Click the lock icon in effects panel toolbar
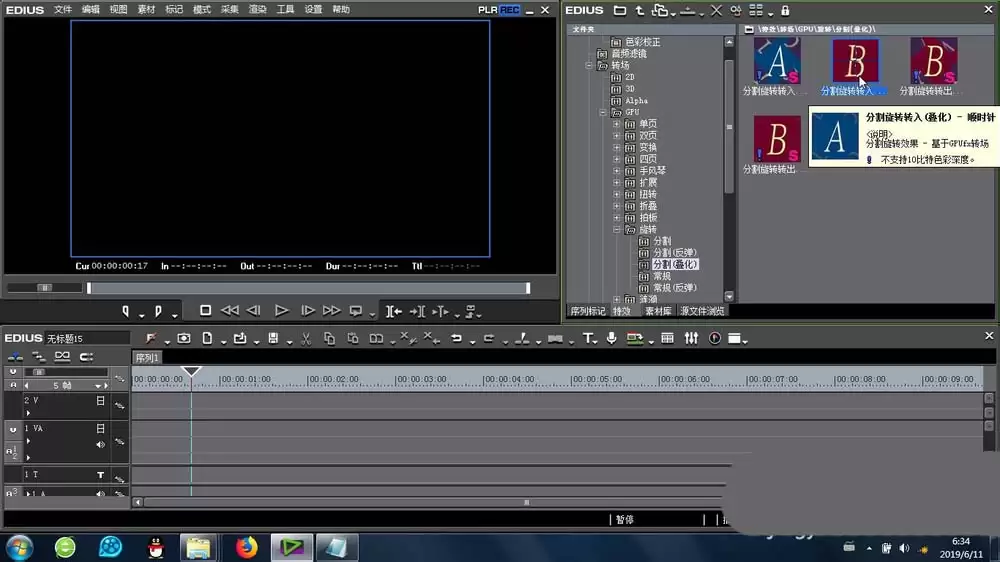 pyautogui.click(x=785, y=10)
